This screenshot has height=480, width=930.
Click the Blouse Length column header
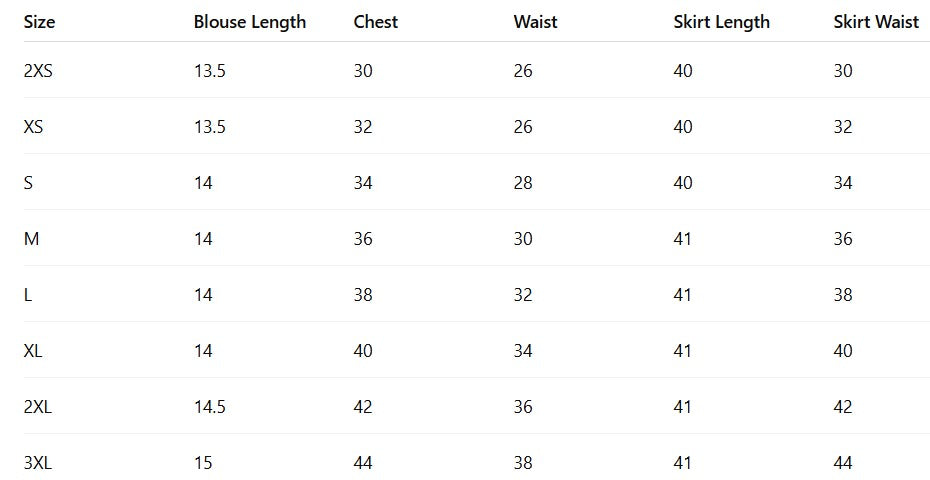pos(249,22)
